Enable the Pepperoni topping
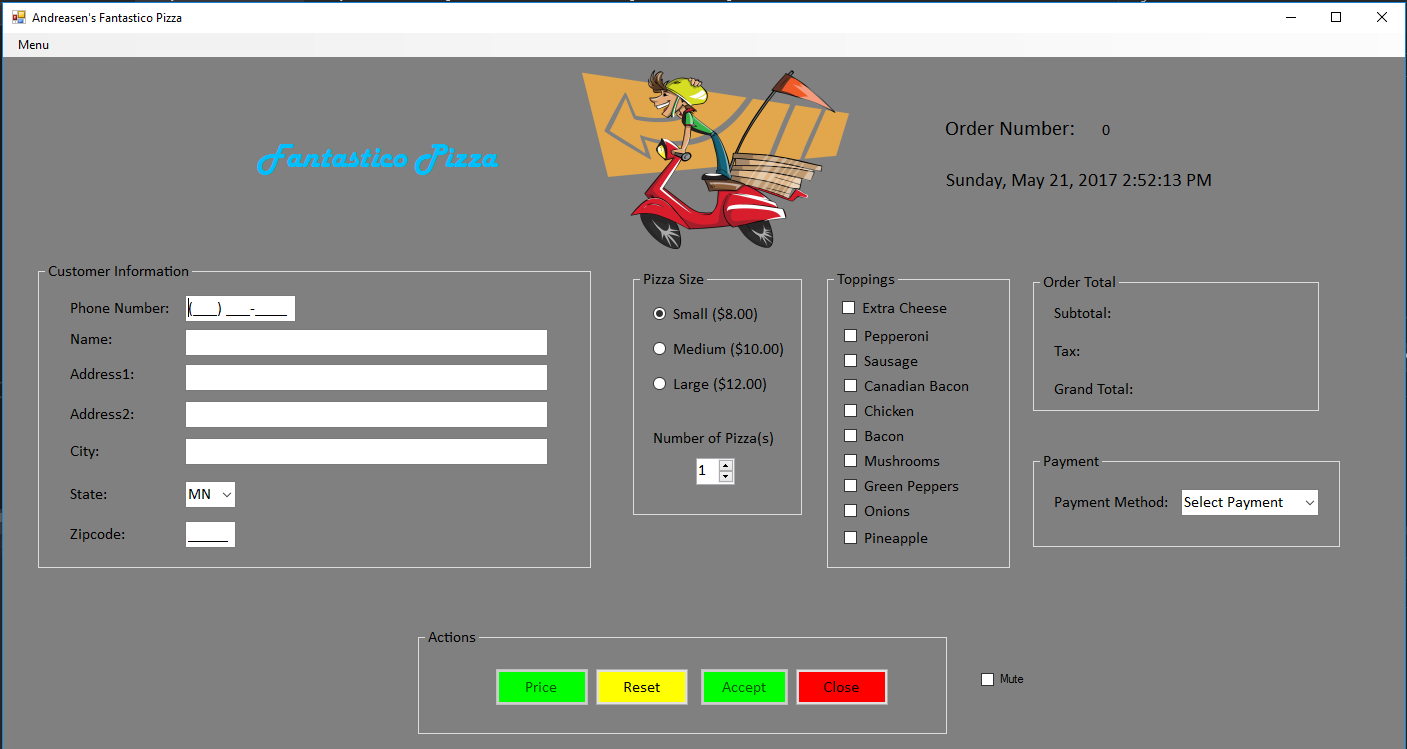The image size is (1407, 749). 849,335
